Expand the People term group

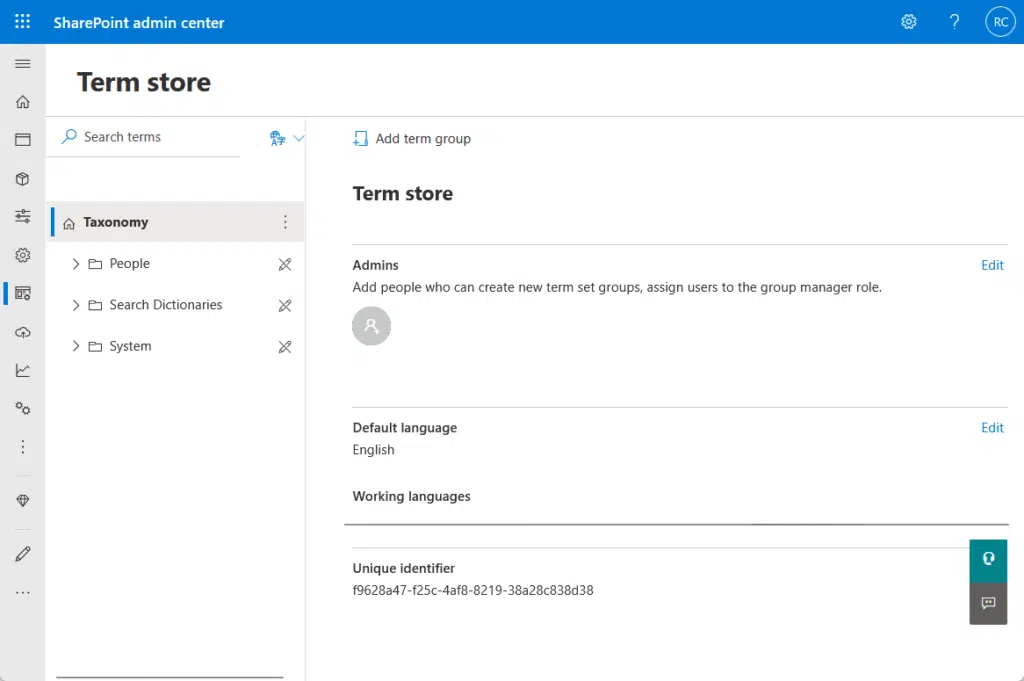tap(76, 264)
